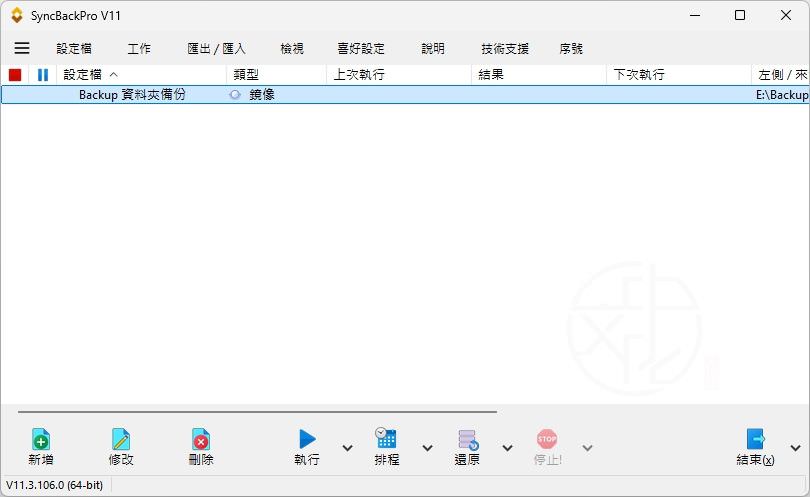Click the 還原 (Restore) icon

click(467, 439)
